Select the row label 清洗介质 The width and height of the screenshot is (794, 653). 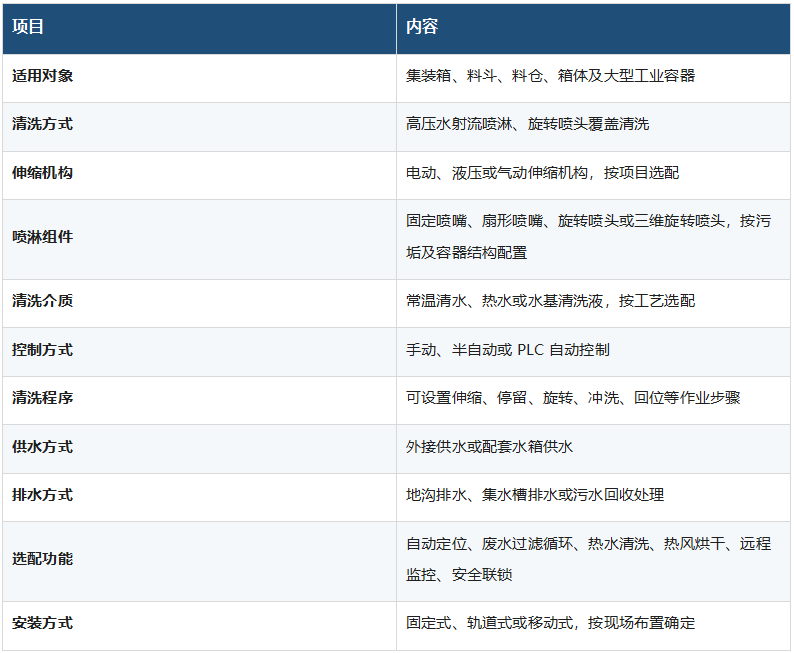(x=43, y=301)
